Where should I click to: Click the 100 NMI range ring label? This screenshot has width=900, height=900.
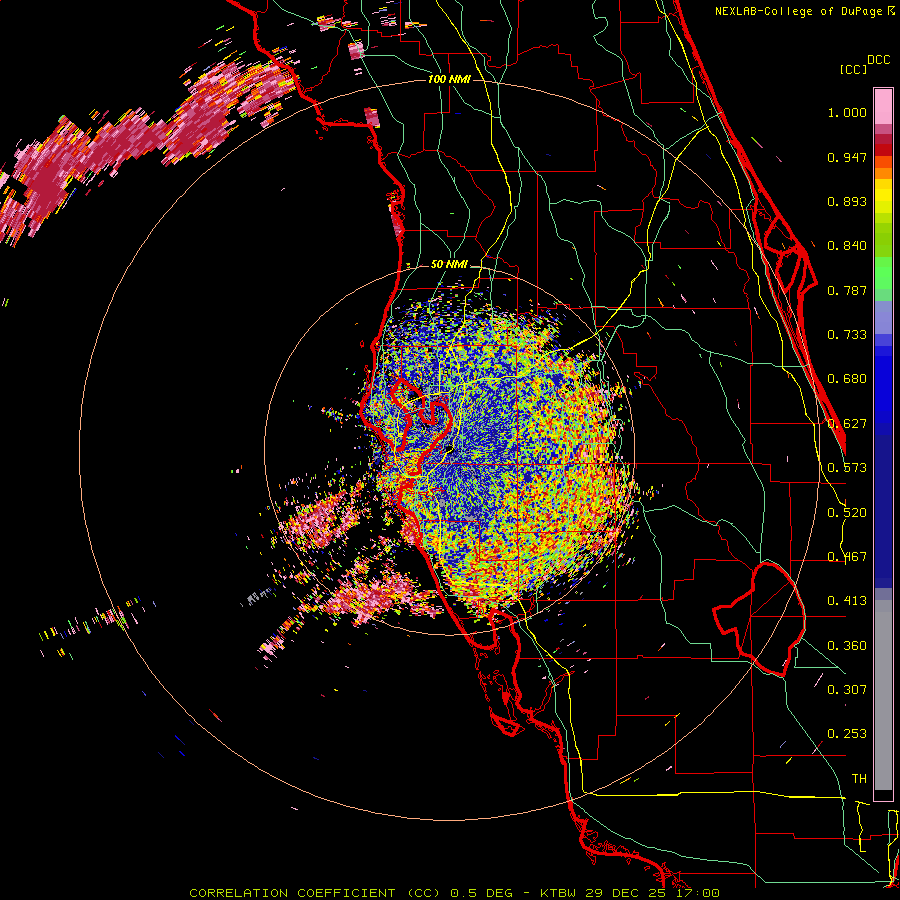(449, 79)
